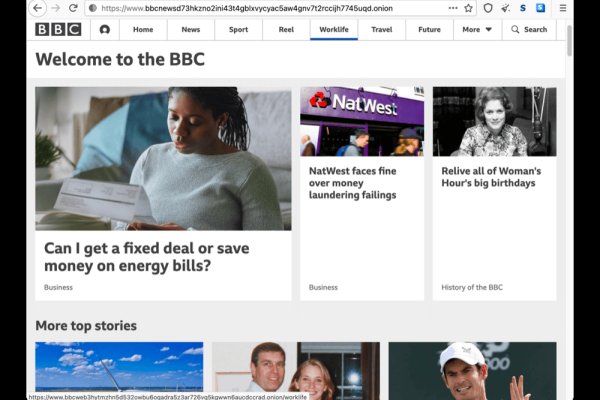This screenshot has height=400, width=600.
Task: Go to the Sport section tab
Action: click(238, 29)
